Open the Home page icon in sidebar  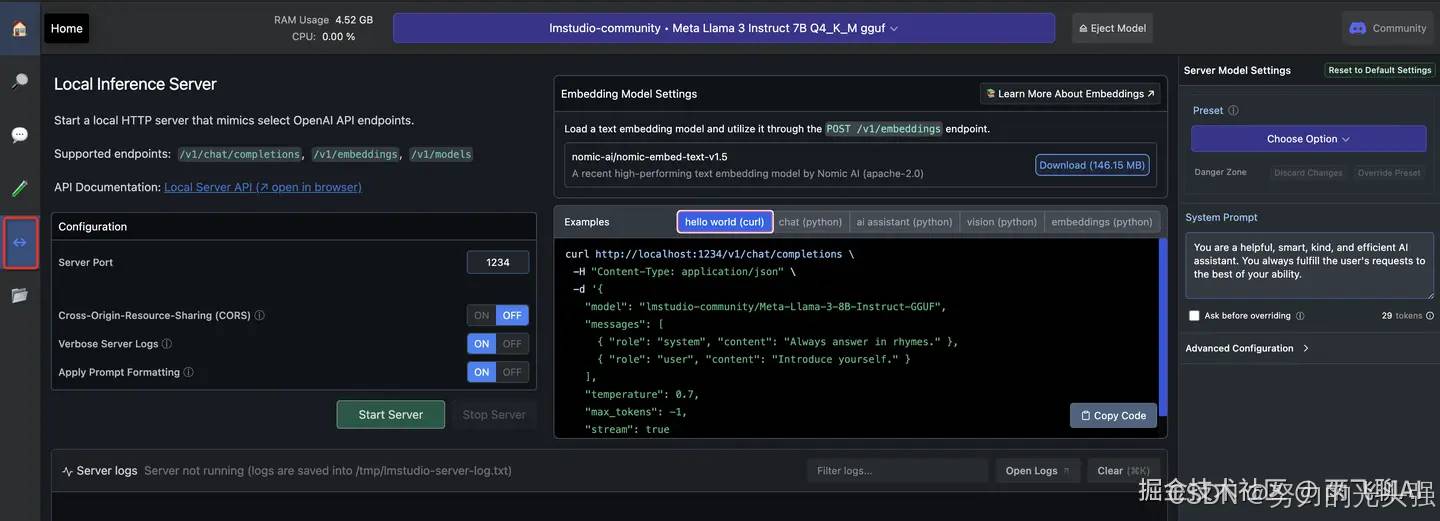click(x=19, y=28)
